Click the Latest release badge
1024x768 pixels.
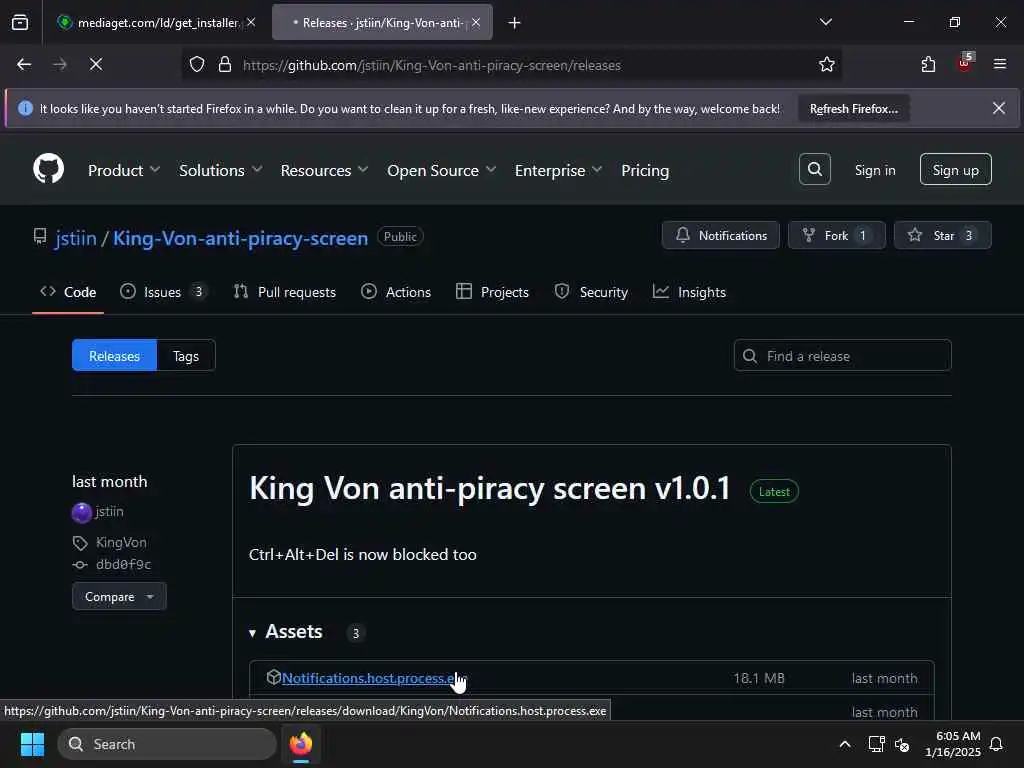pos(774,492)
